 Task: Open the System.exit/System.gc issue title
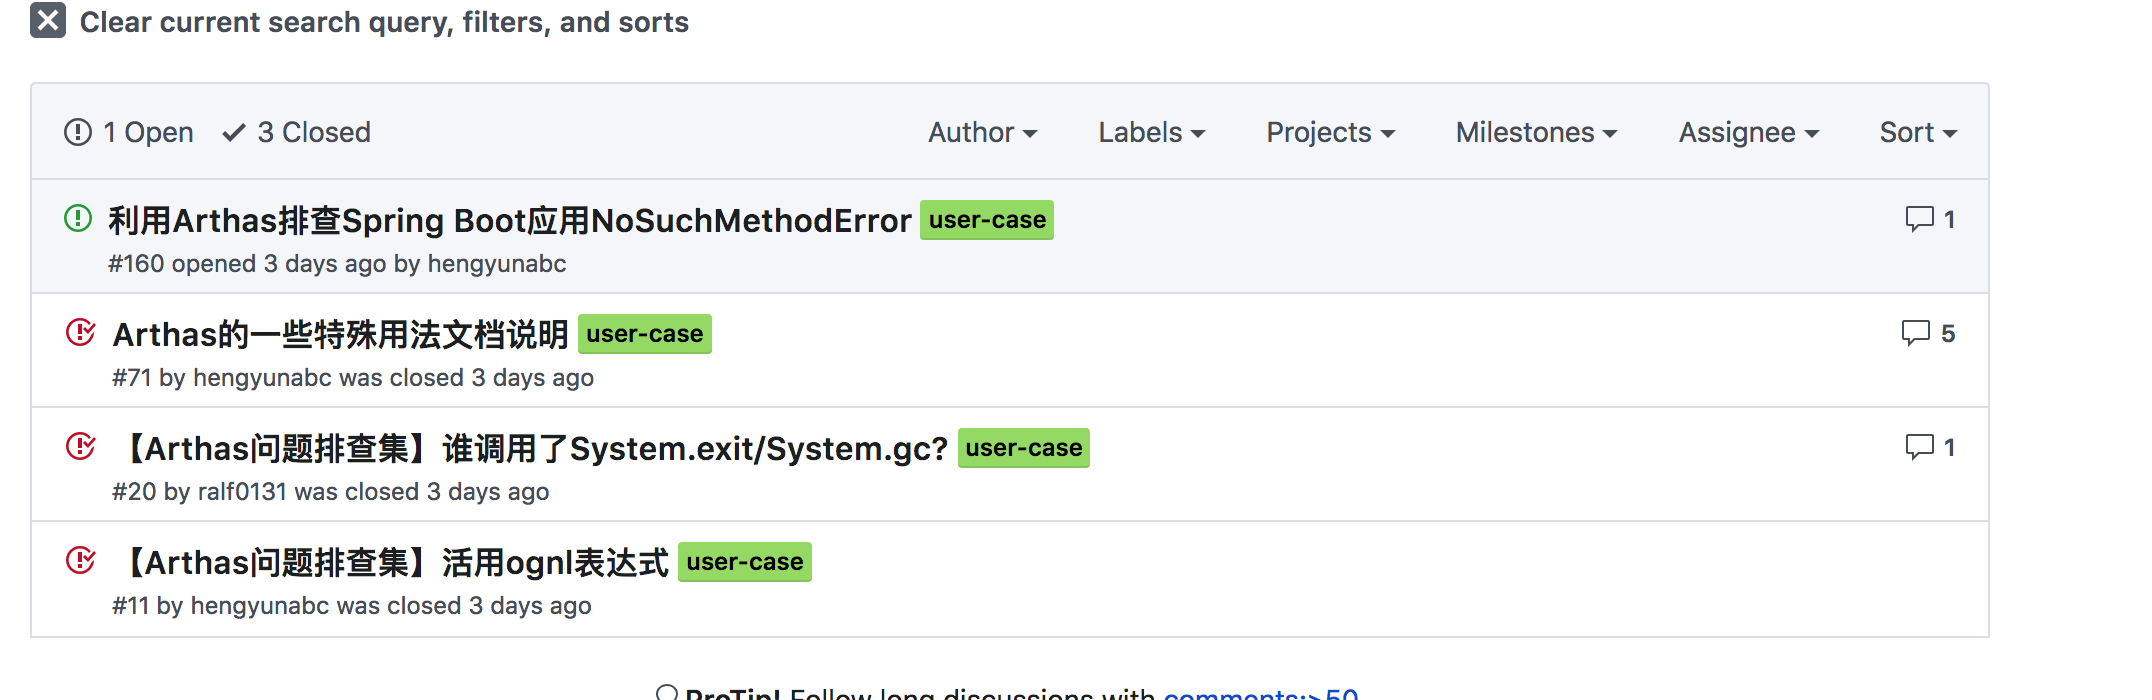pos(536,448)
